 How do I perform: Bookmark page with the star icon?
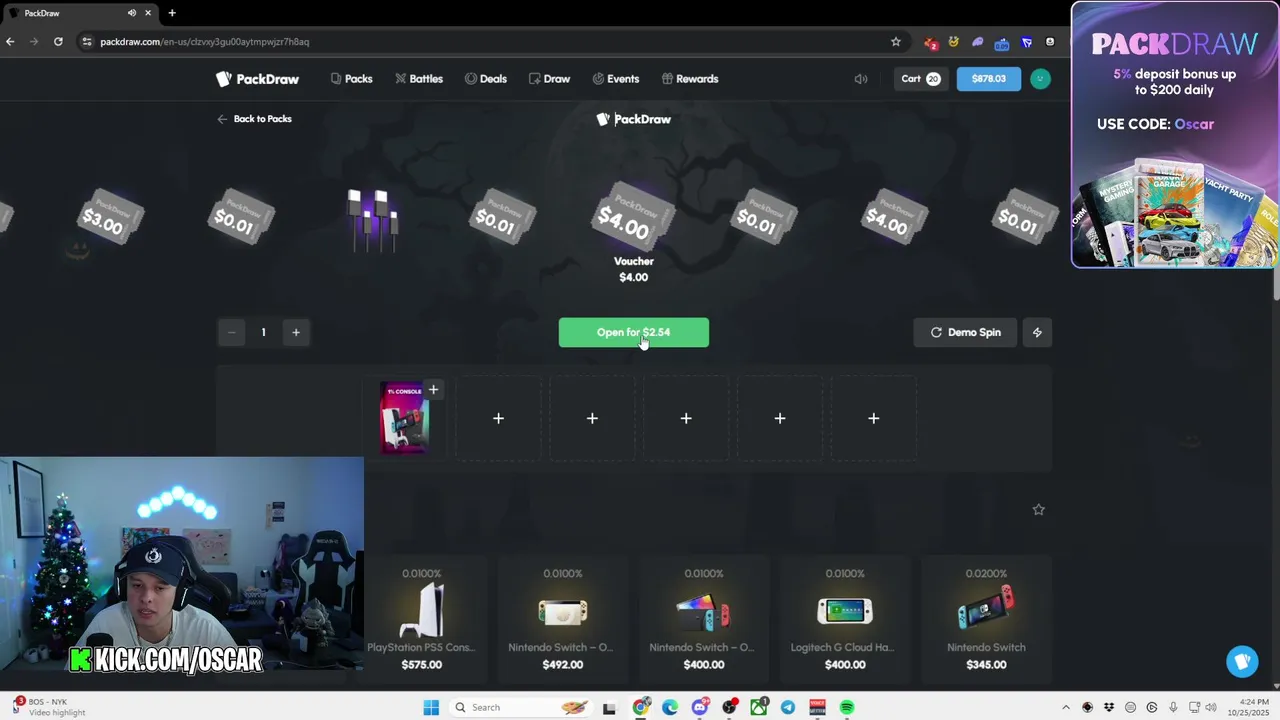pos(896,42)
